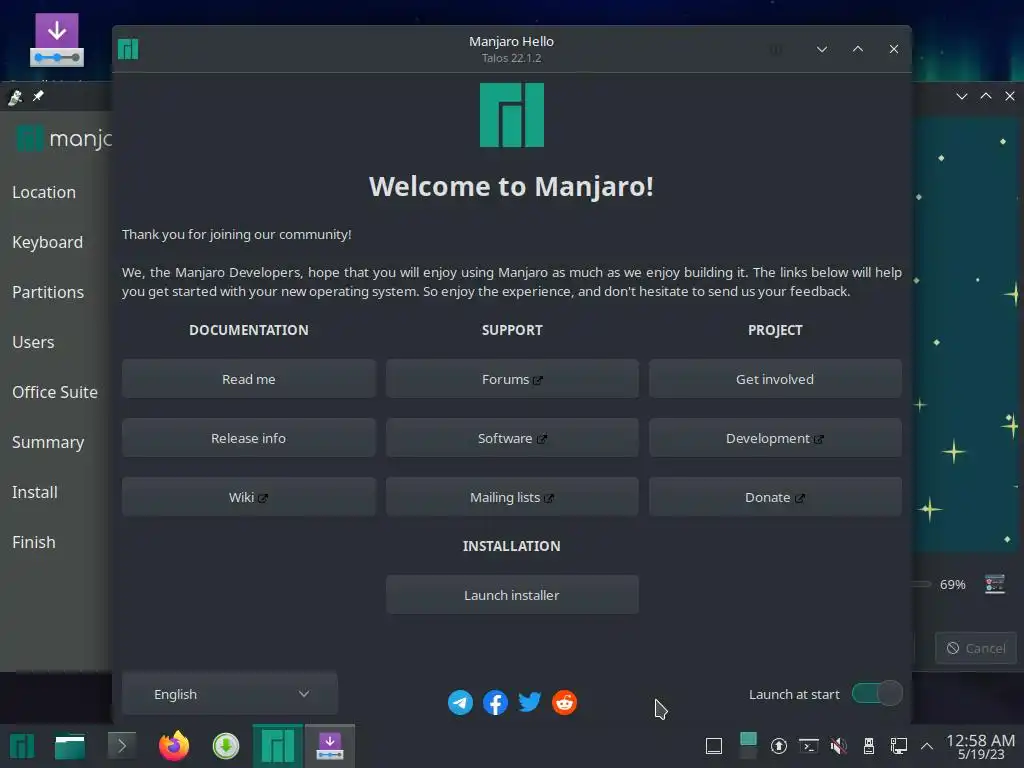The image size is (1024, 768).
Task: Click the Read me button
Action: [248, 379]
